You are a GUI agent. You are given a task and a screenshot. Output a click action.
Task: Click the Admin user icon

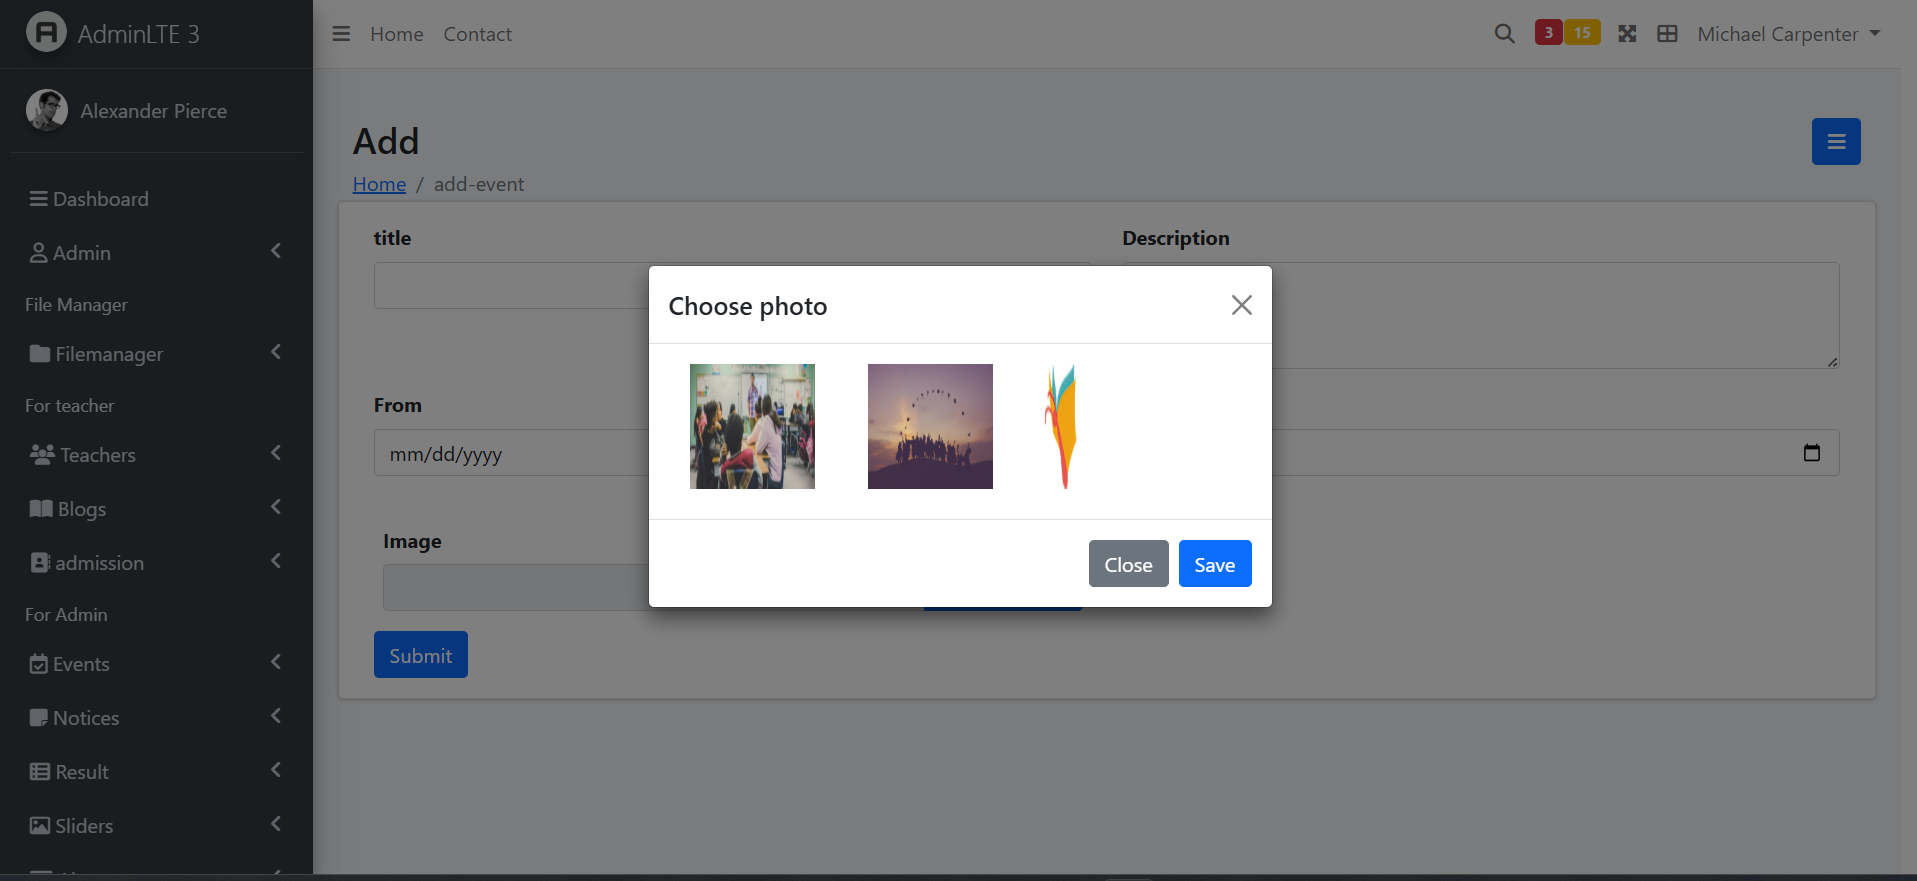(x=39, y=253)
